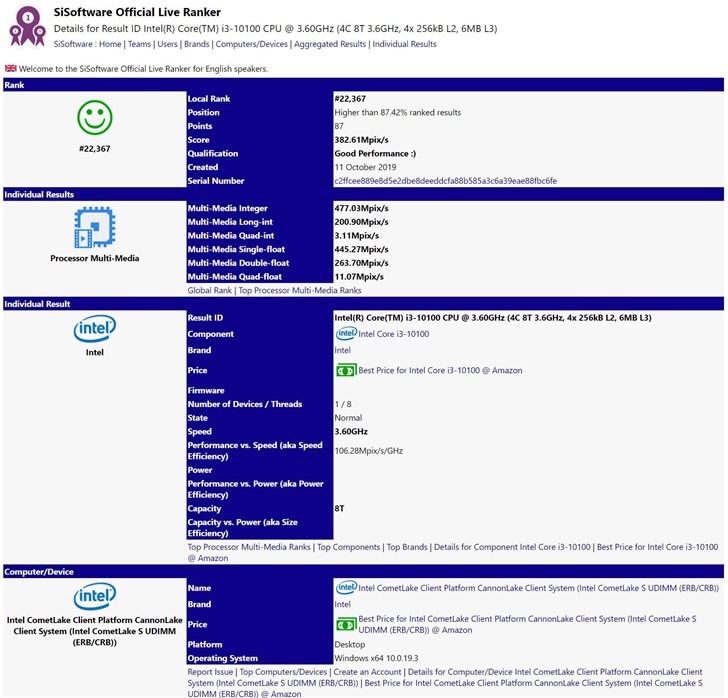Click the created date 11 October 2019
This screenshot has height=698, width=728.
(365, 167)
